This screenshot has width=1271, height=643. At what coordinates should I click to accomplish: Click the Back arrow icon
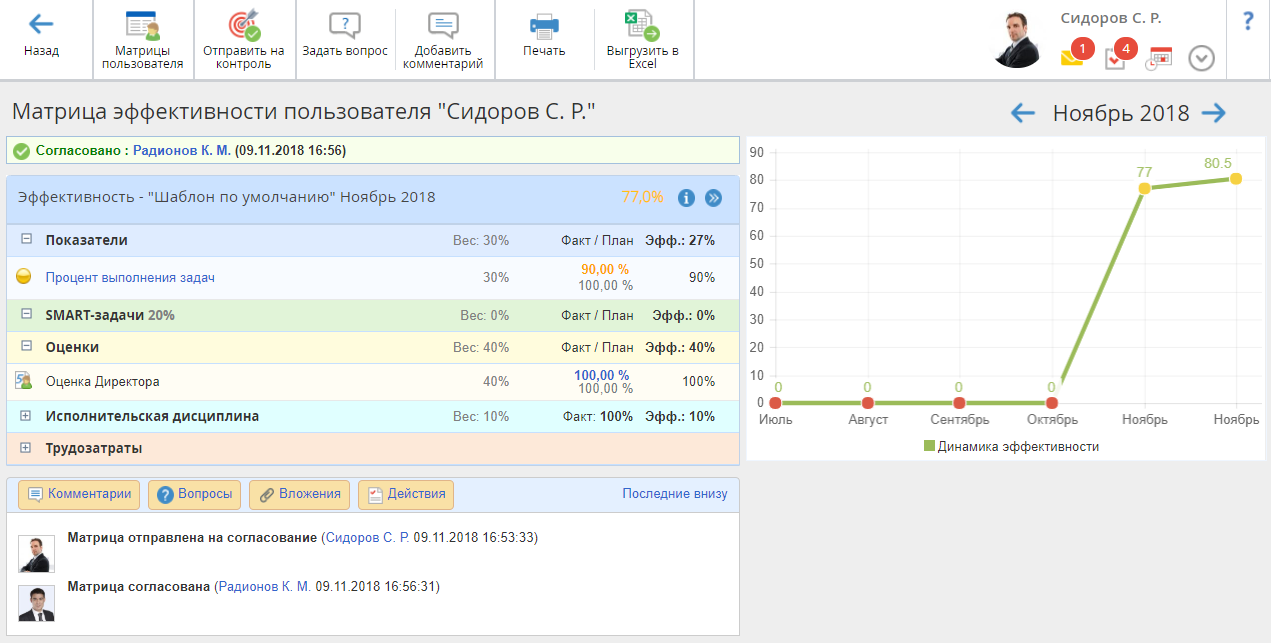point(41,25)
